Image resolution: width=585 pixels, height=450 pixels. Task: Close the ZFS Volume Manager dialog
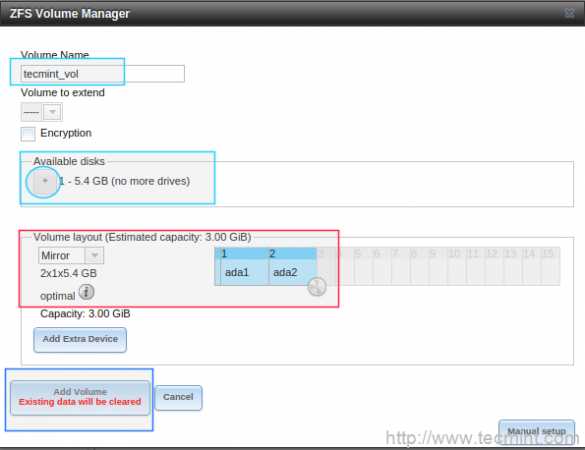click(x=569, y=14)
